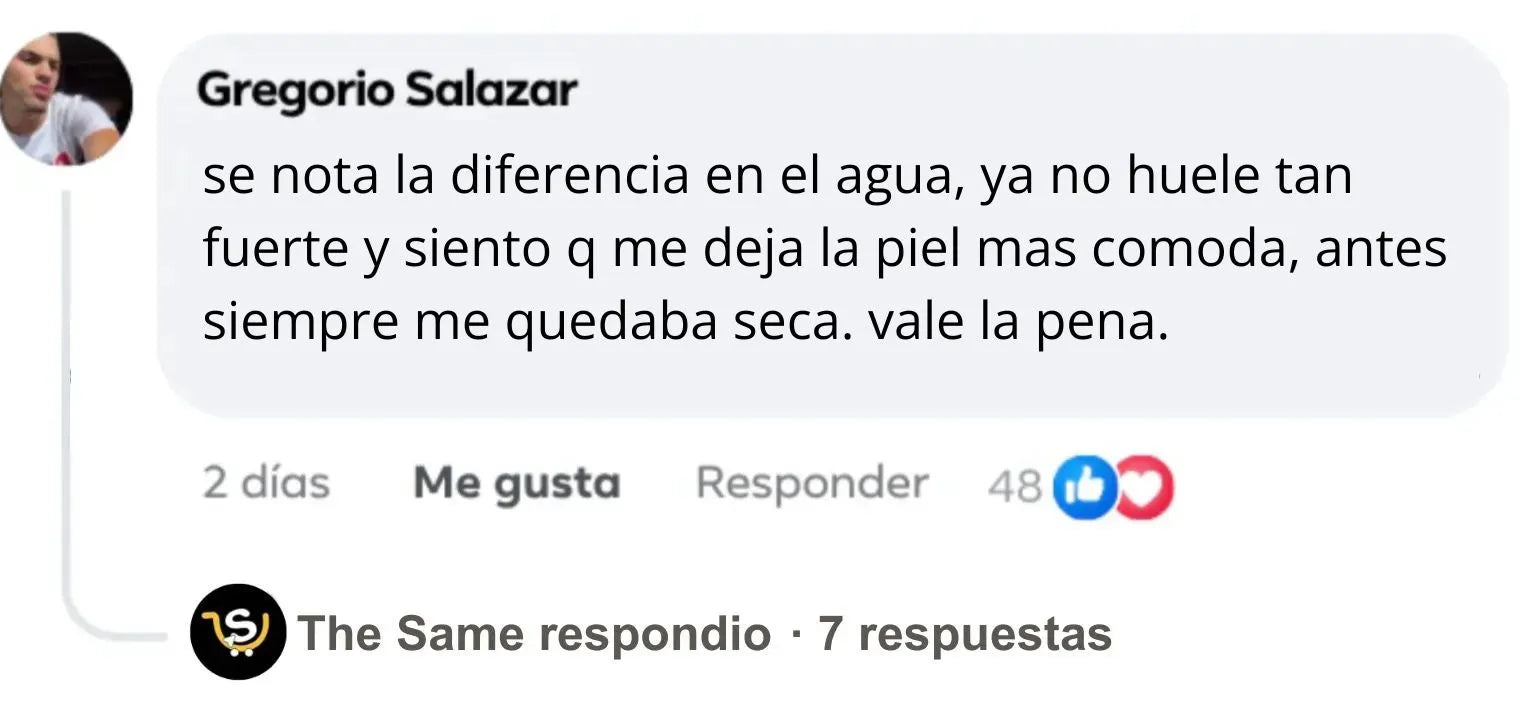
Task: Click the second comment line starting with fuerte
Action: pos(824,250)
